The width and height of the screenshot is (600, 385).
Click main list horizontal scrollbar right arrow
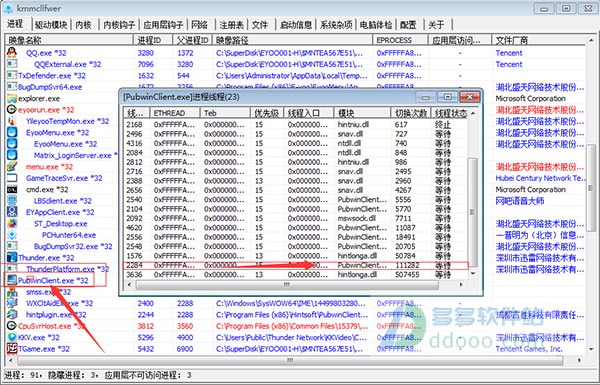(579, 360)
